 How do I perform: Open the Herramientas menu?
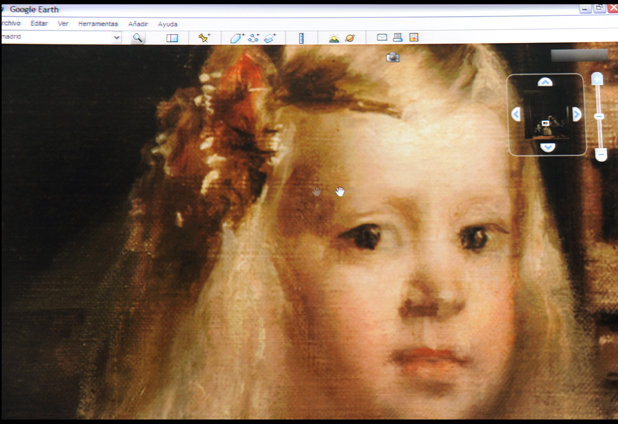click(x=98, y=24)
